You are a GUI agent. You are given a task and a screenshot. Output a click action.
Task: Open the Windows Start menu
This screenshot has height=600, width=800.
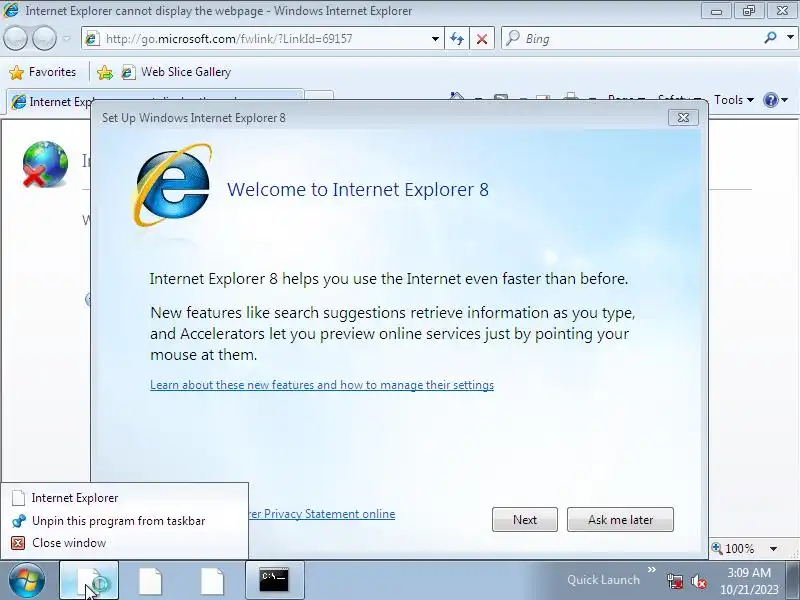tap(26, 581)
